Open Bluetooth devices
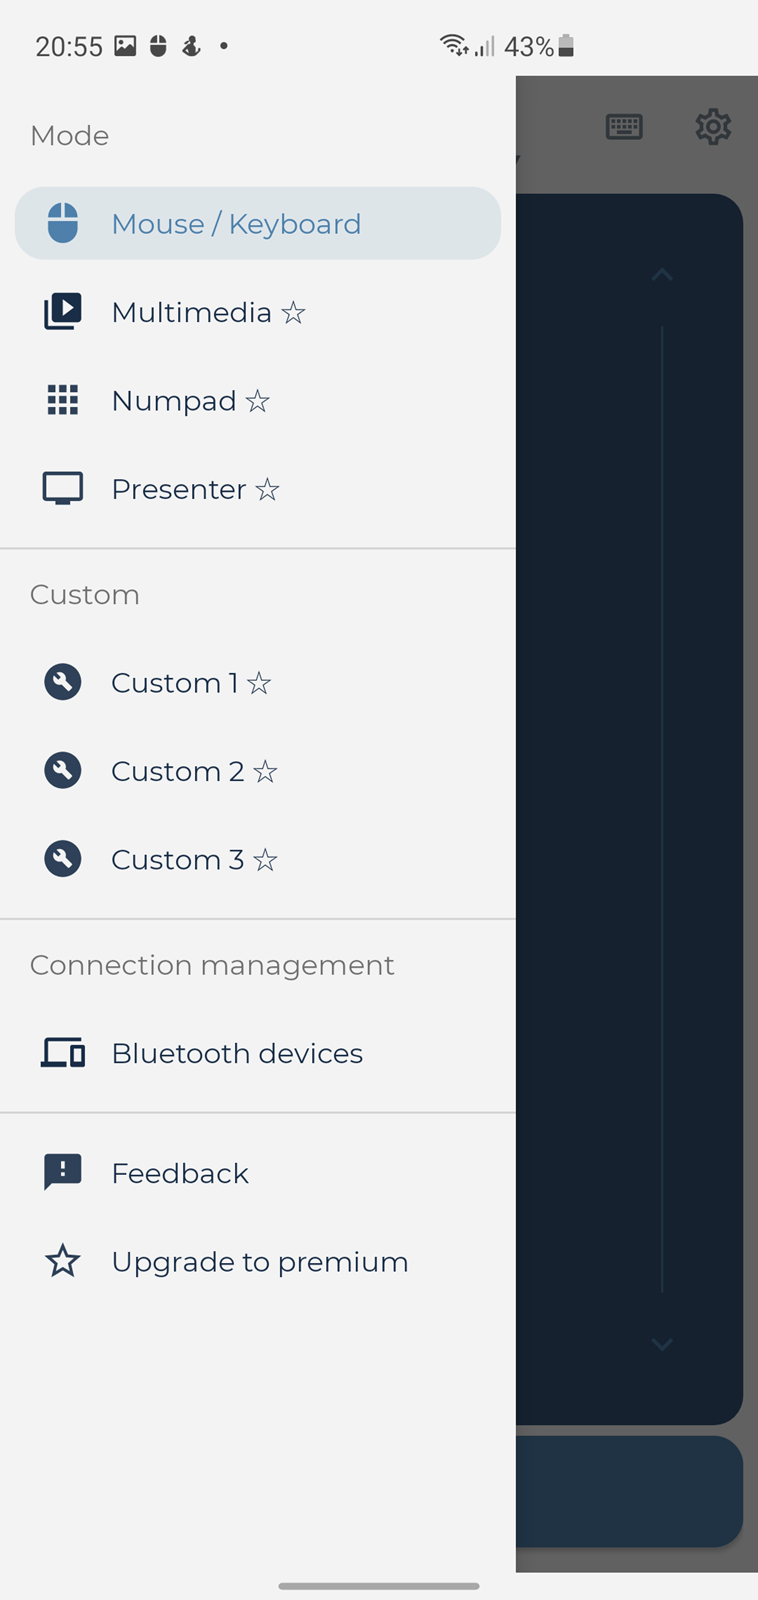Screen dimensions: 758x1600 click(237, 1054)
